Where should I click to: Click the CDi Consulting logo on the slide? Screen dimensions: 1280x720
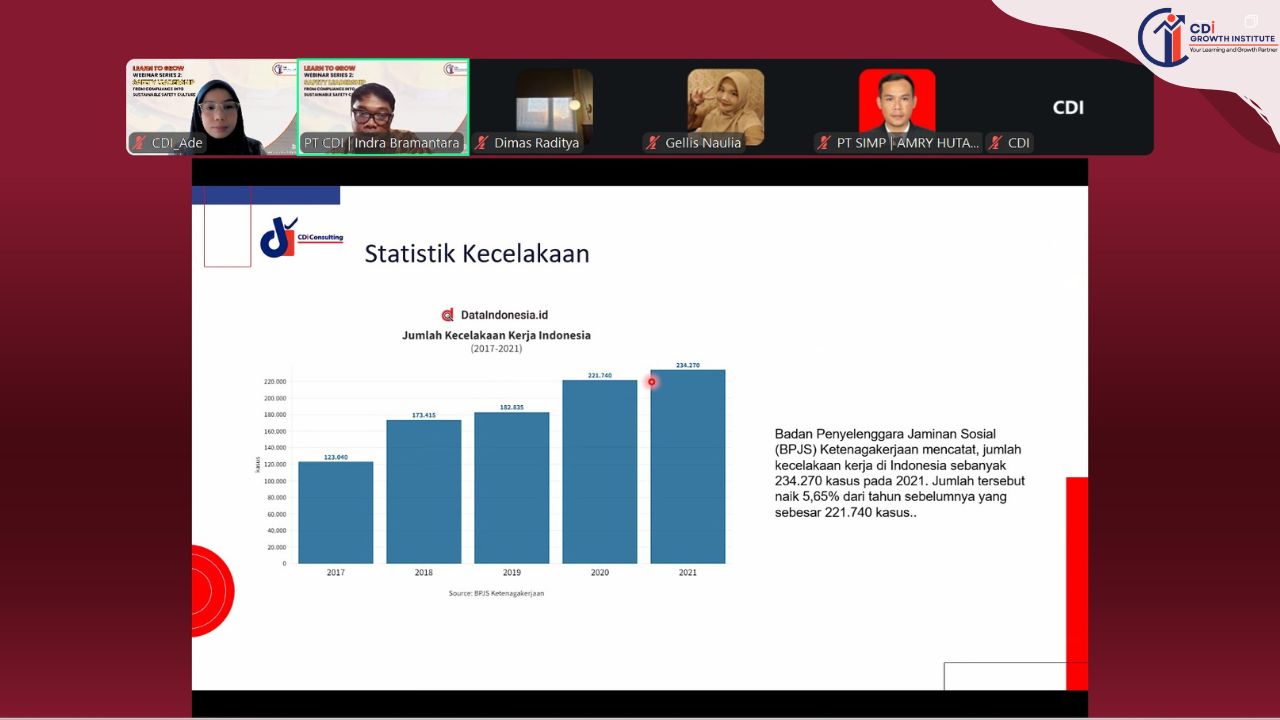click(301, 238)
